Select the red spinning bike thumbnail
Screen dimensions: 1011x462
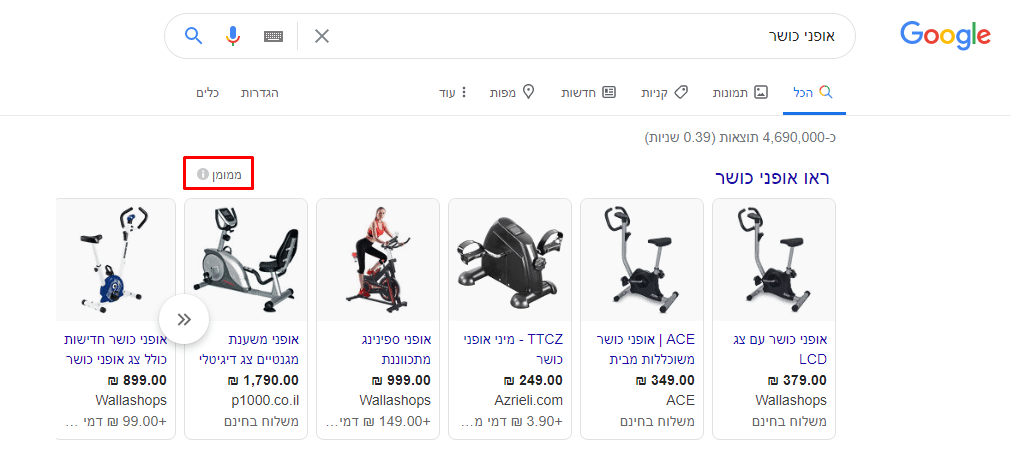pyautogui.click(x=378, y=260)
